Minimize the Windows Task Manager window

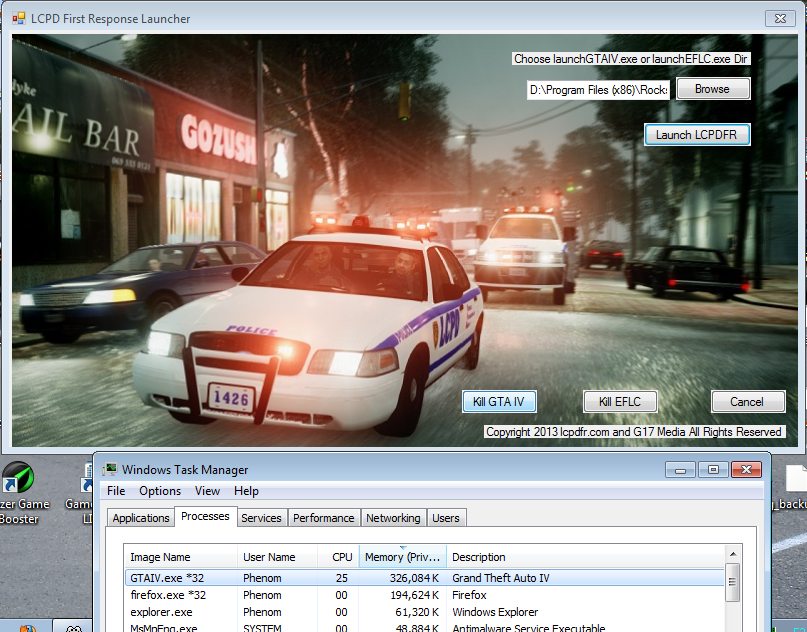681,469
